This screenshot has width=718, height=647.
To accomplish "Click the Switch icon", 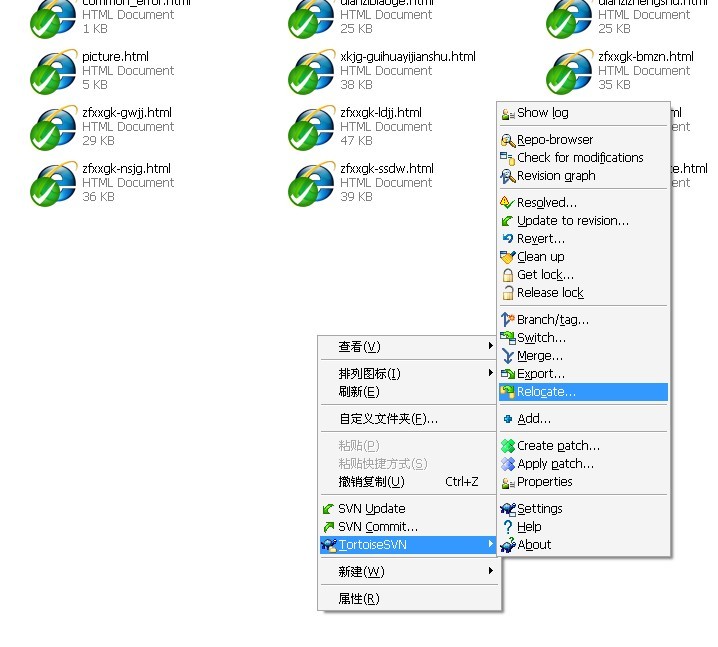I will click(508, 338).
